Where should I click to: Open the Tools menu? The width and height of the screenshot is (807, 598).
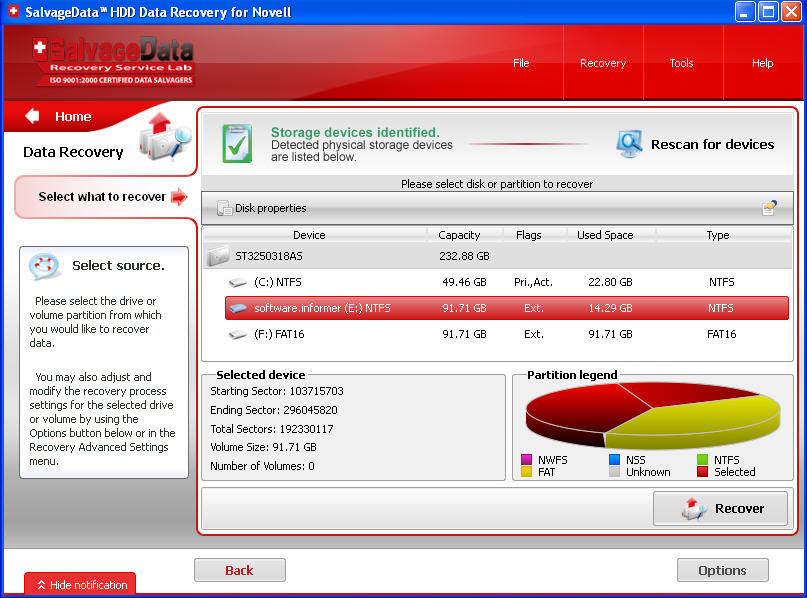681,63
